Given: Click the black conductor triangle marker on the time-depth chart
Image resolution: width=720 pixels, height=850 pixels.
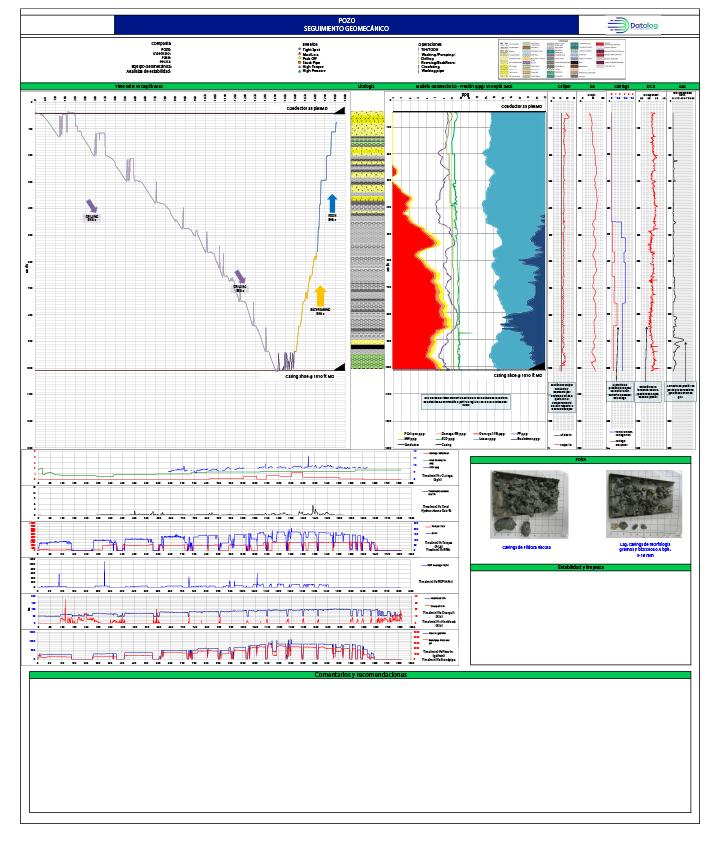Looking at the screenshot, I should (x=339, y=110).
